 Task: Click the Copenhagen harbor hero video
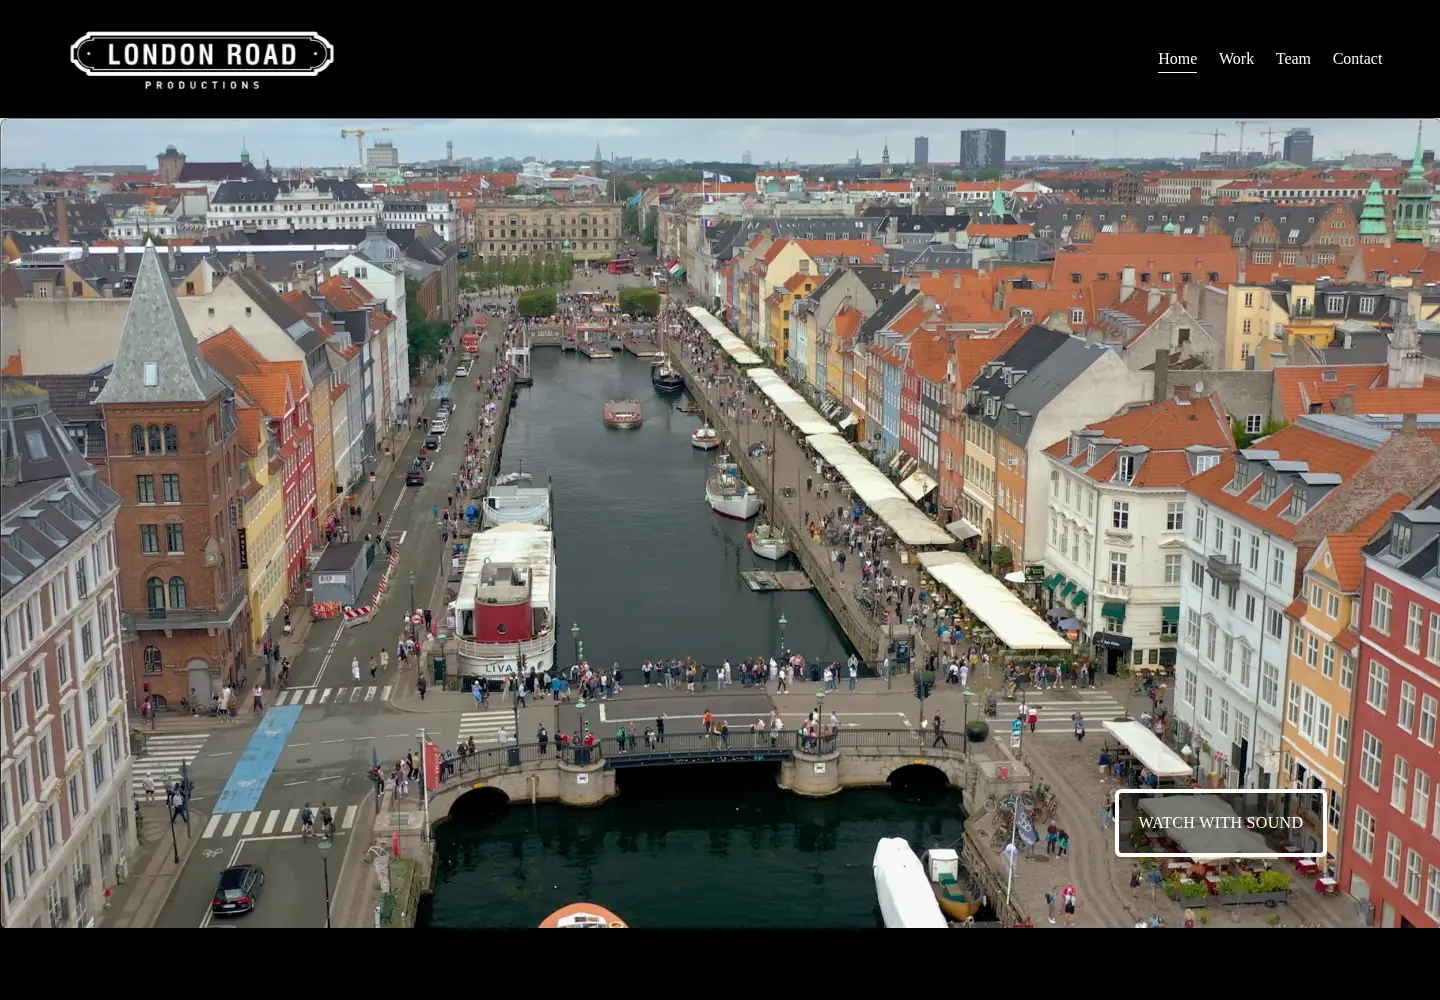[720, 523]
